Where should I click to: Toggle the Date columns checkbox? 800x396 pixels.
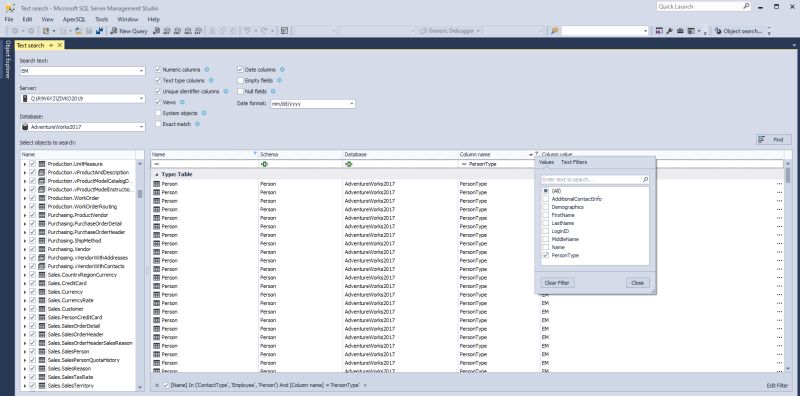(x=240, y=69)
